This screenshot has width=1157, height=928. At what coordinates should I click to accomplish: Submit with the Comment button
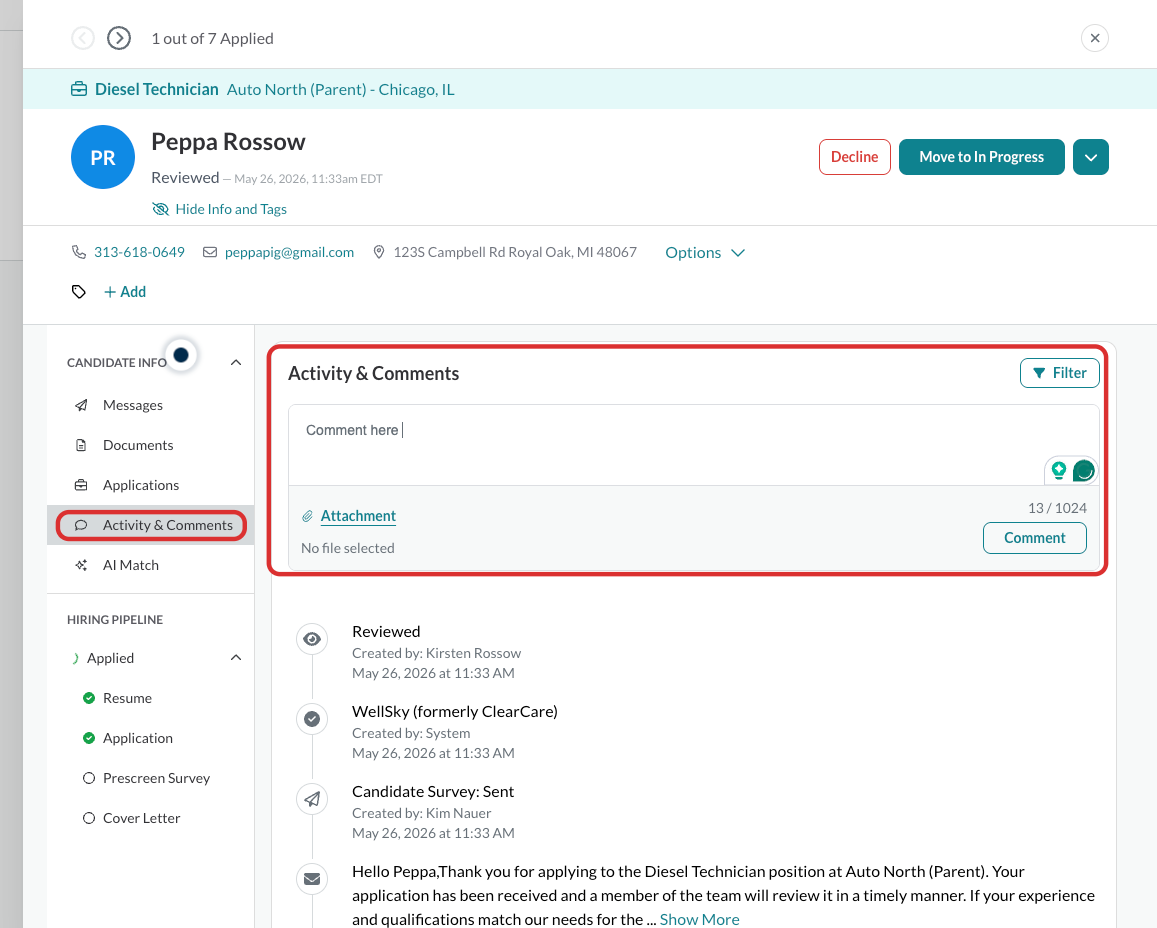[1035, 538]
